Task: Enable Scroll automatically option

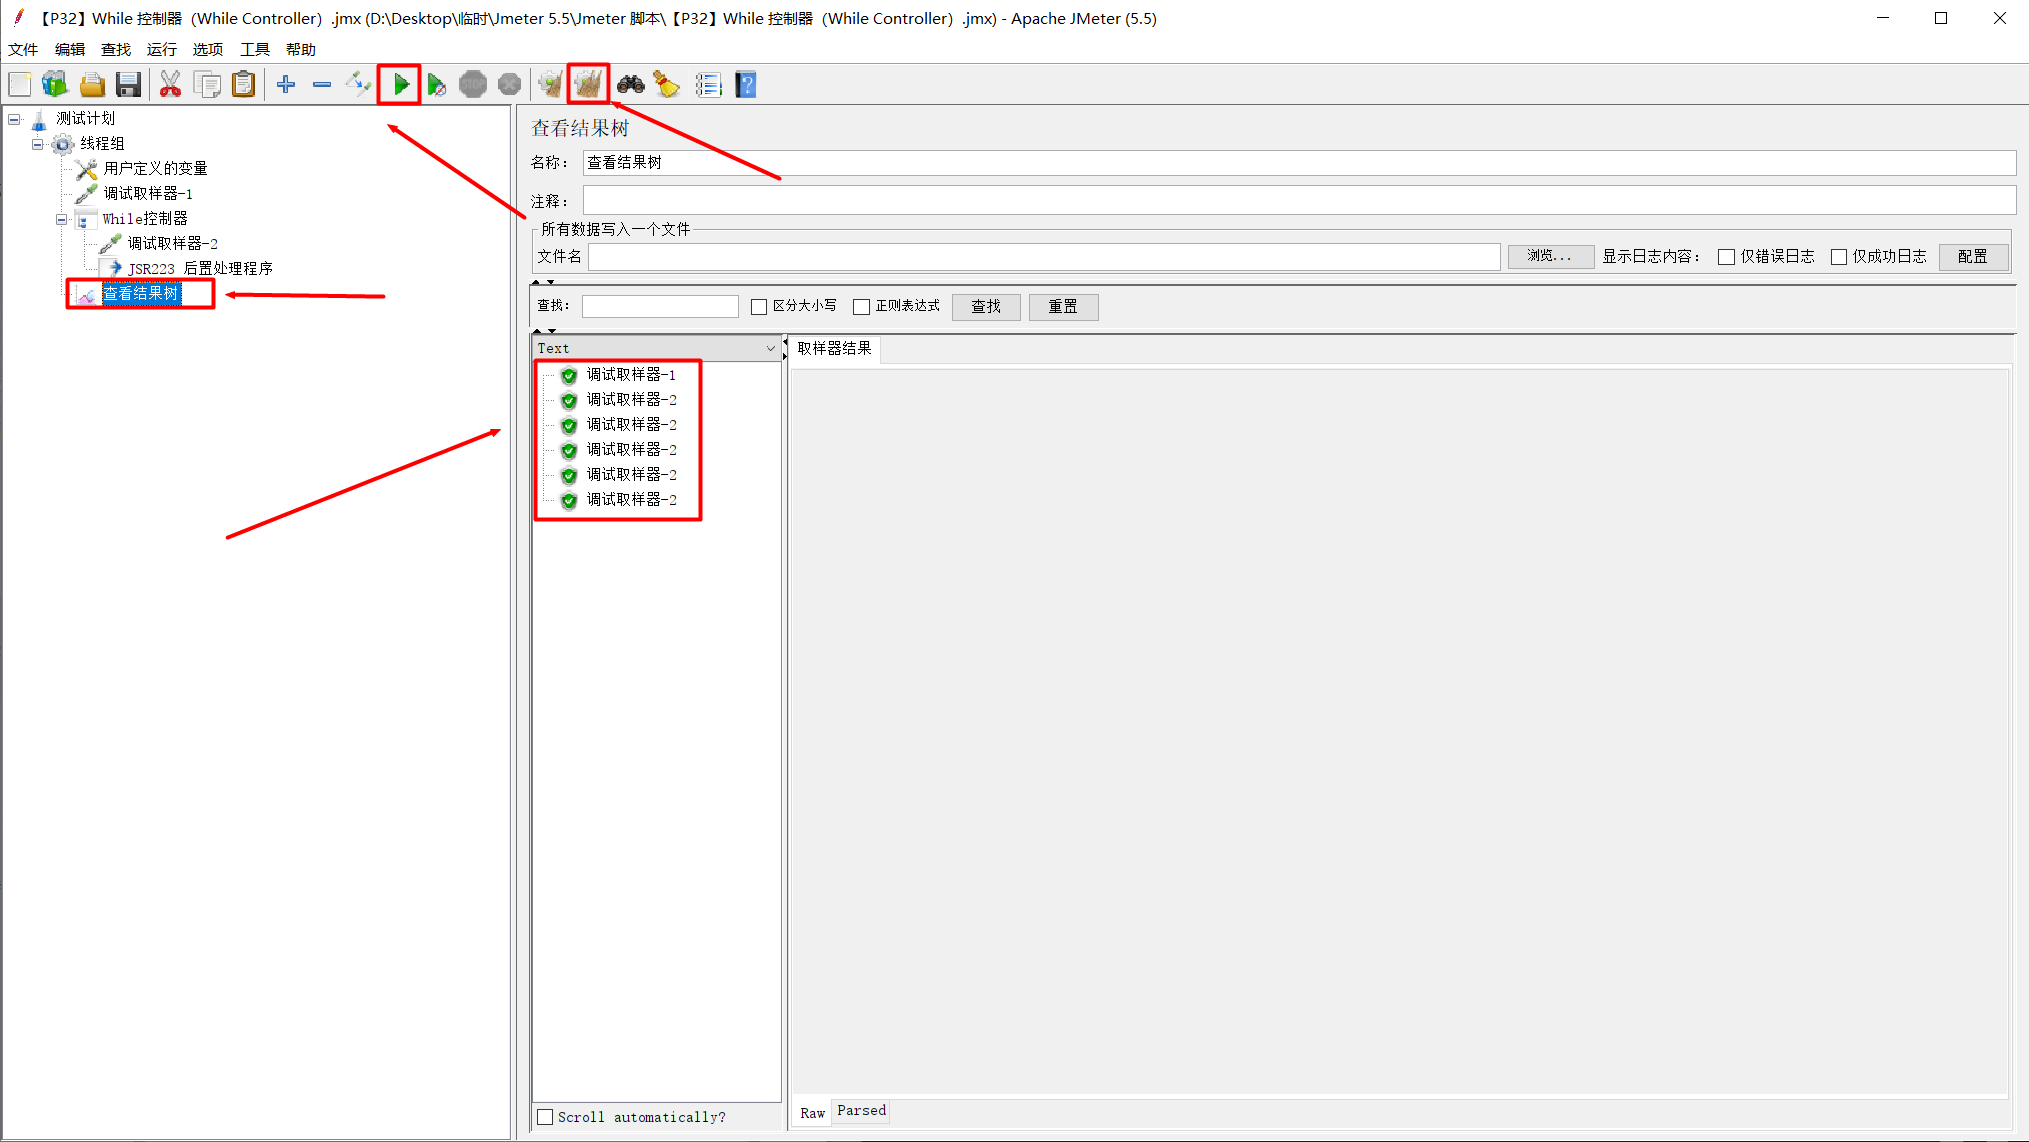Action: click(545, 1117)
